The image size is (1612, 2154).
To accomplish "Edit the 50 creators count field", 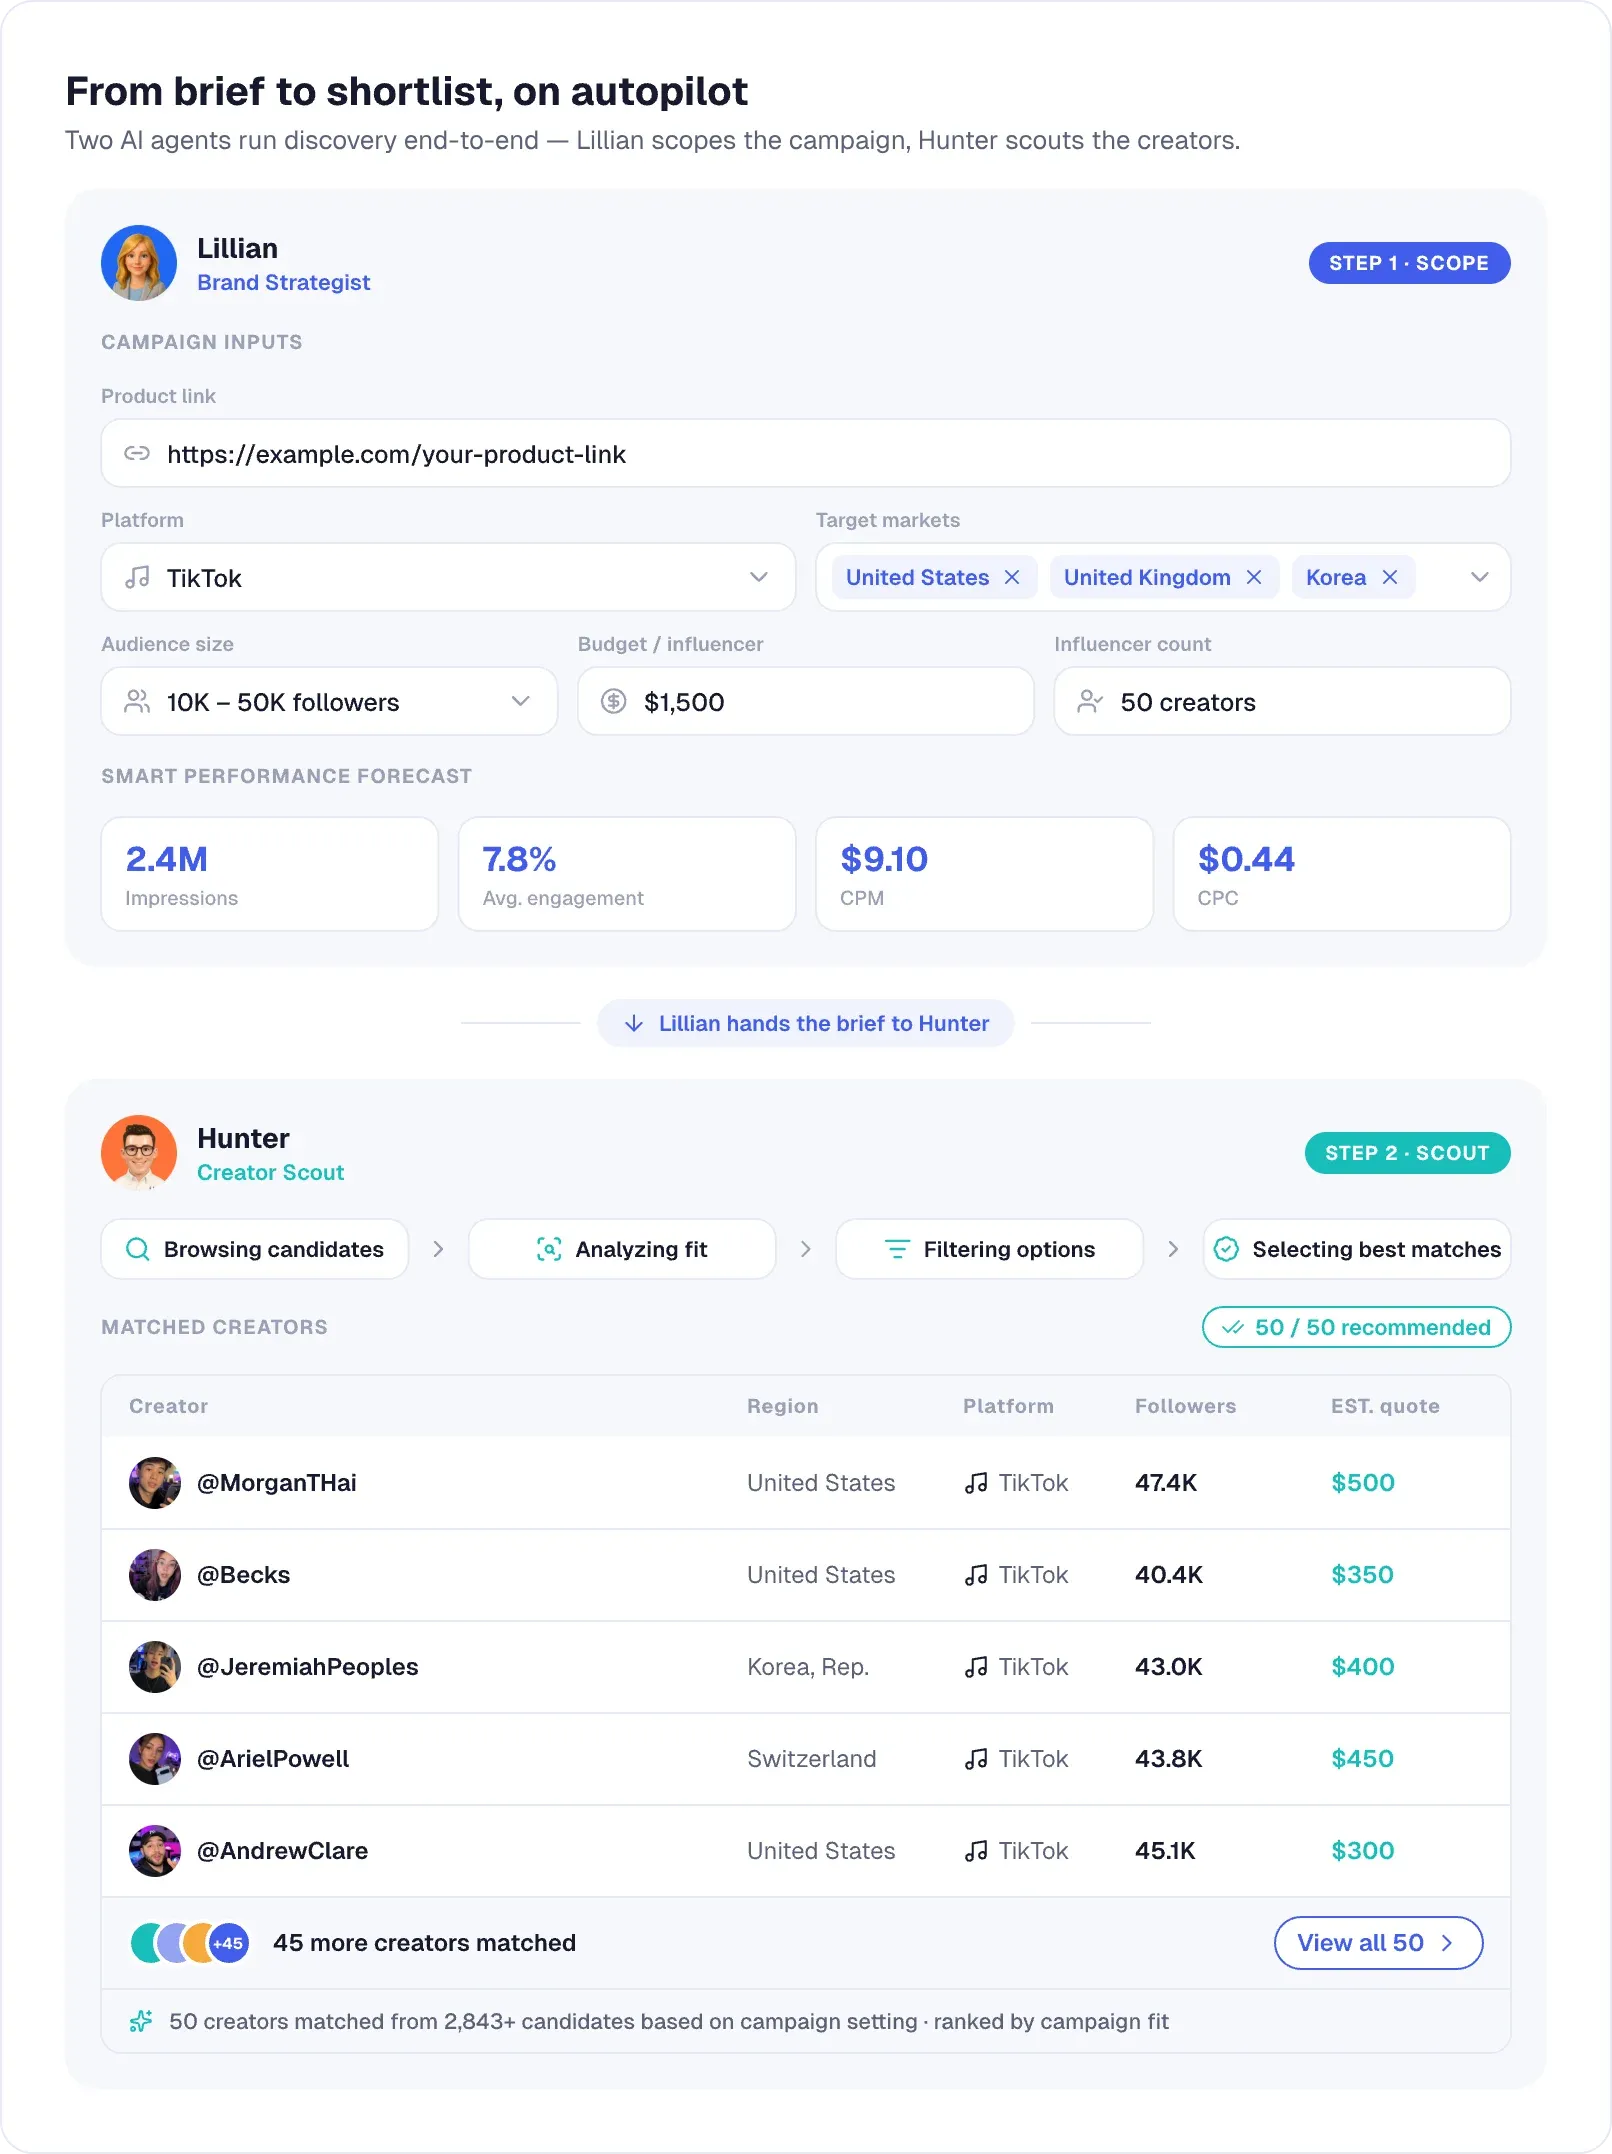I will (1282, 702).
